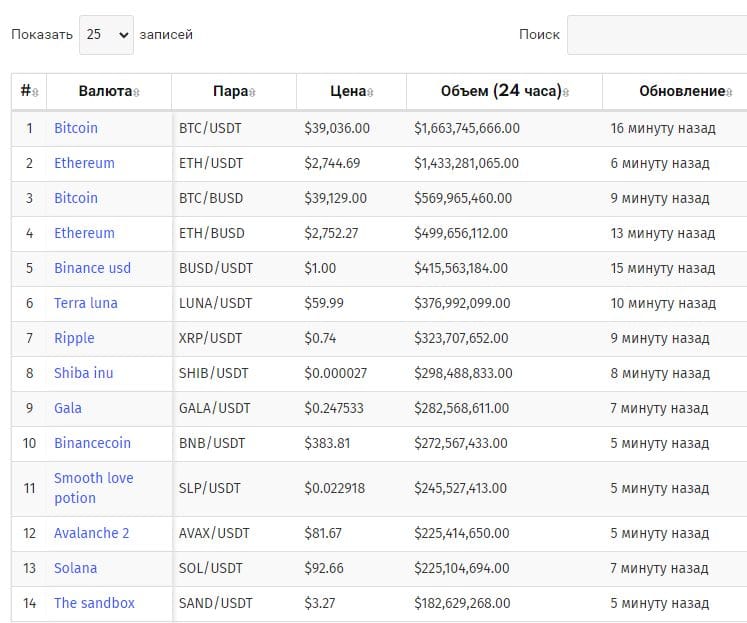Sort table by Валюта column sort icon
Image resolution: width=747 pixels, height=623 pixels.
[x=136, y=92]
